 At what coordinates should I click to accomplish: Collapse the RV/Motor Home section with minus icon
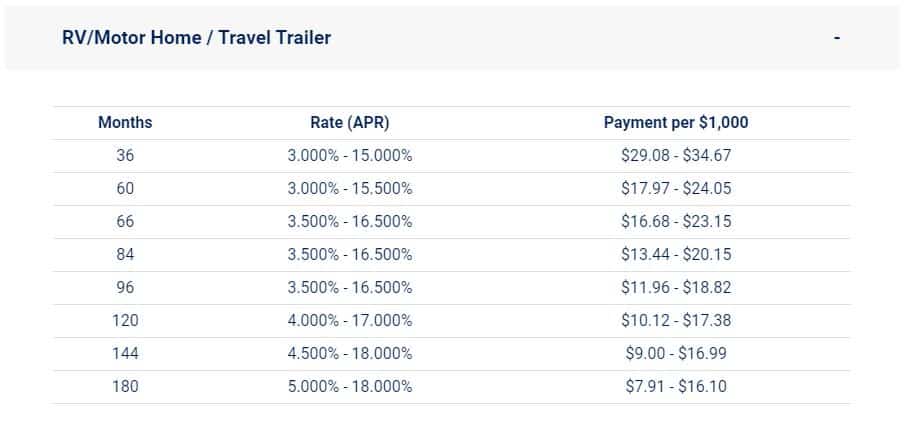[x=836, y=38]
